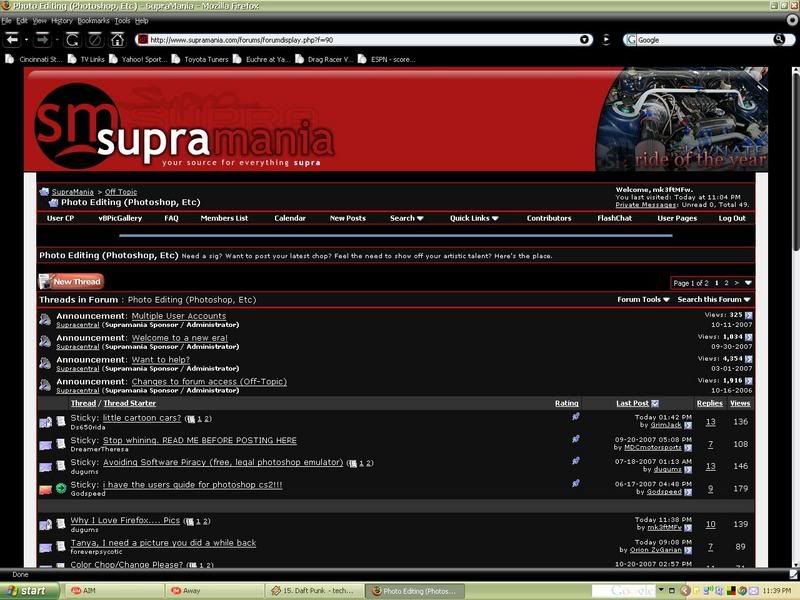
Task: Click in the URL address field
Action: tap(362, 40)
